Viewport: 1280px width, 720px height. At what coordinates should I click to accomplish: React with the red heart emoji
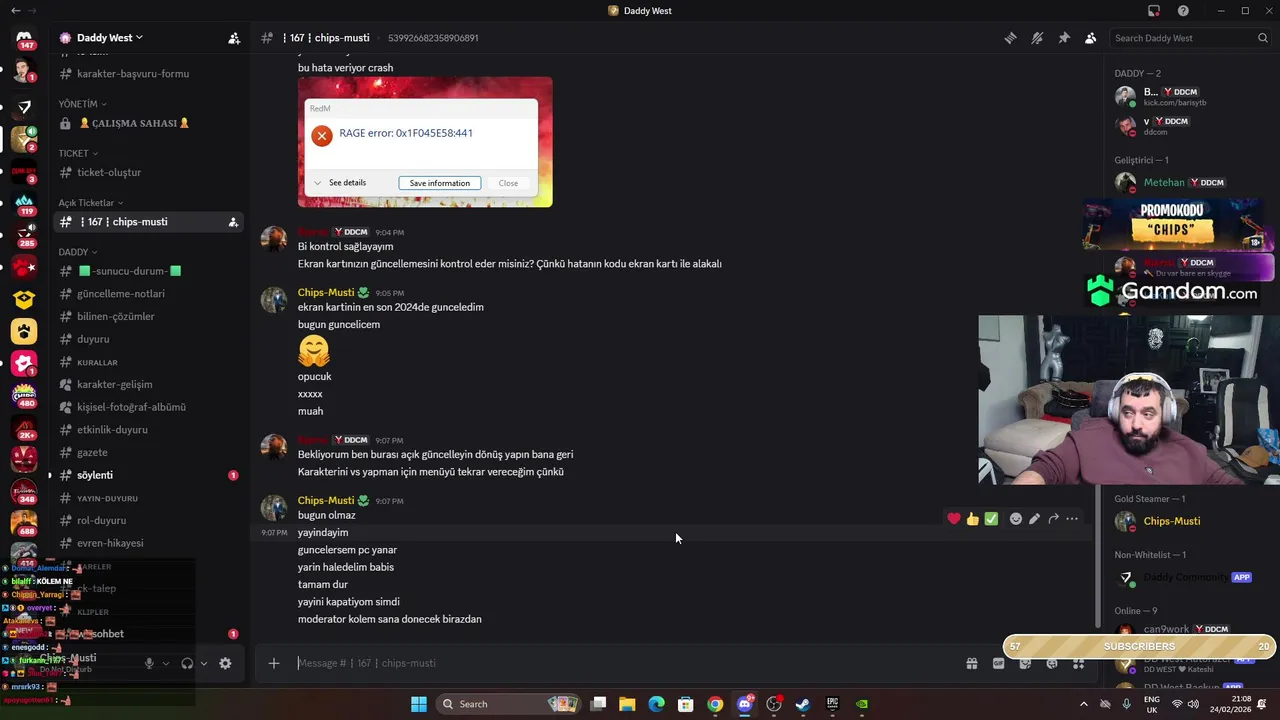pos(954,519)
